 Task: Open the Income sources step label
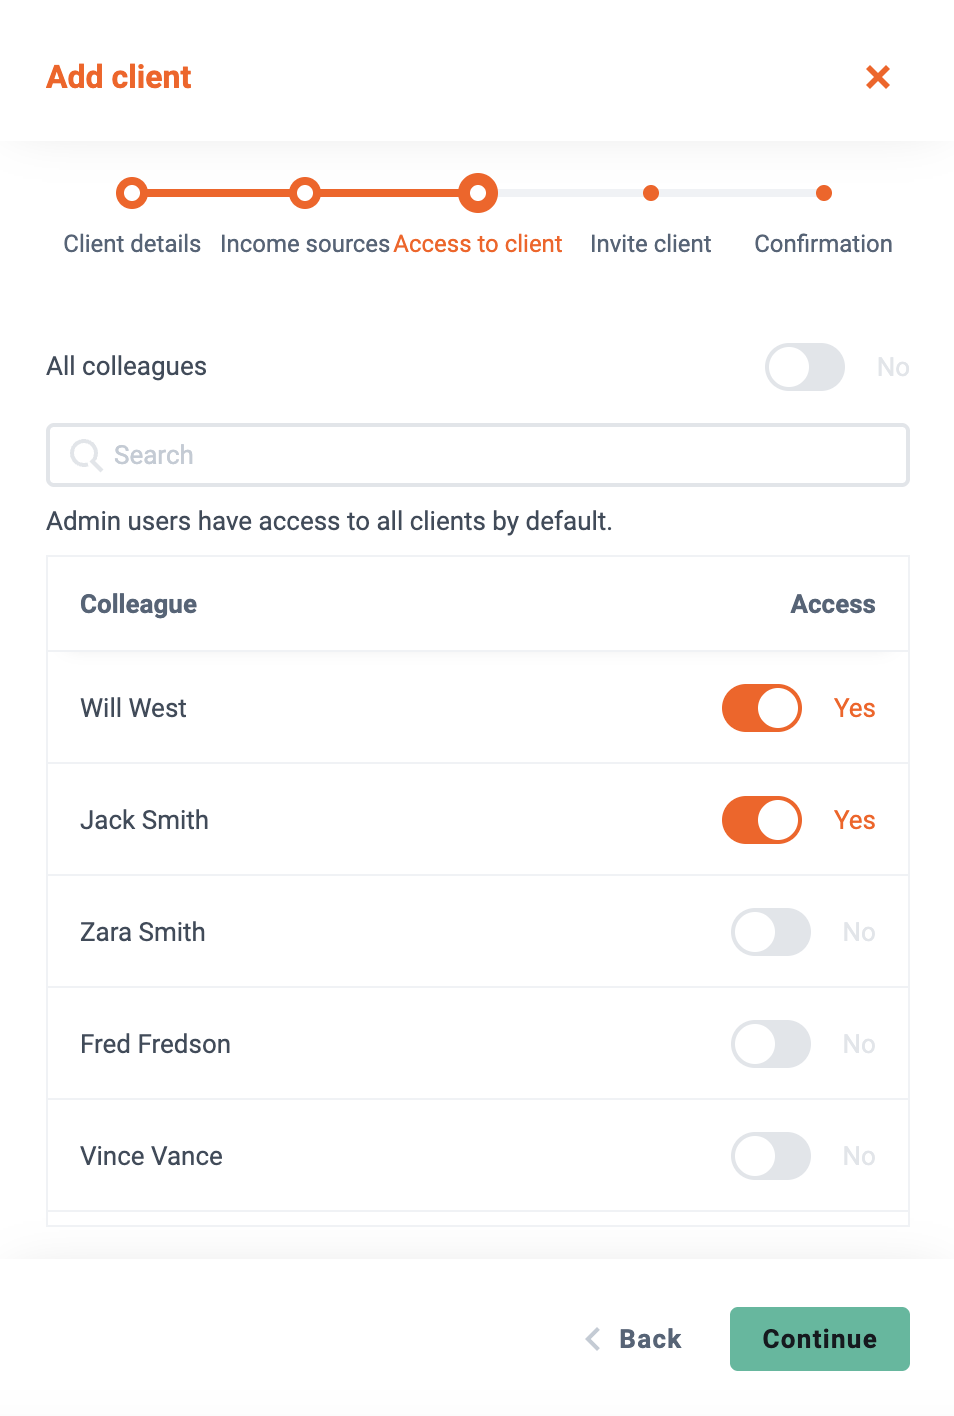click(305, 244)
